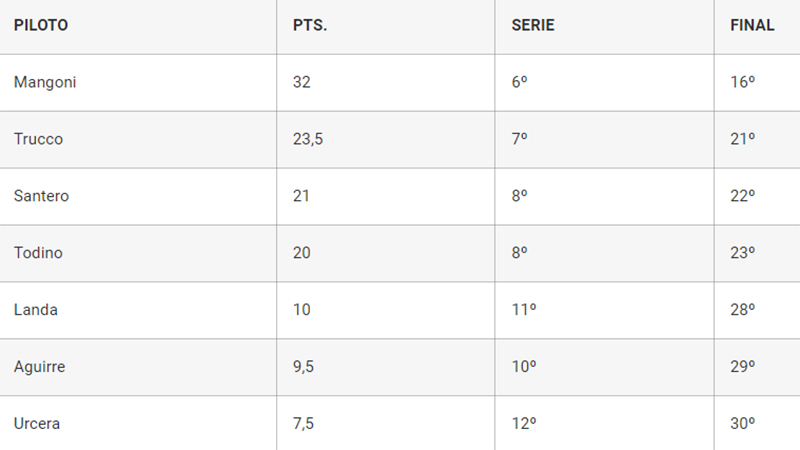Select Trucco's 23,5 points cell
Image resolution: width=800 pixels, height=450 pixels.
tap(308, 139)
